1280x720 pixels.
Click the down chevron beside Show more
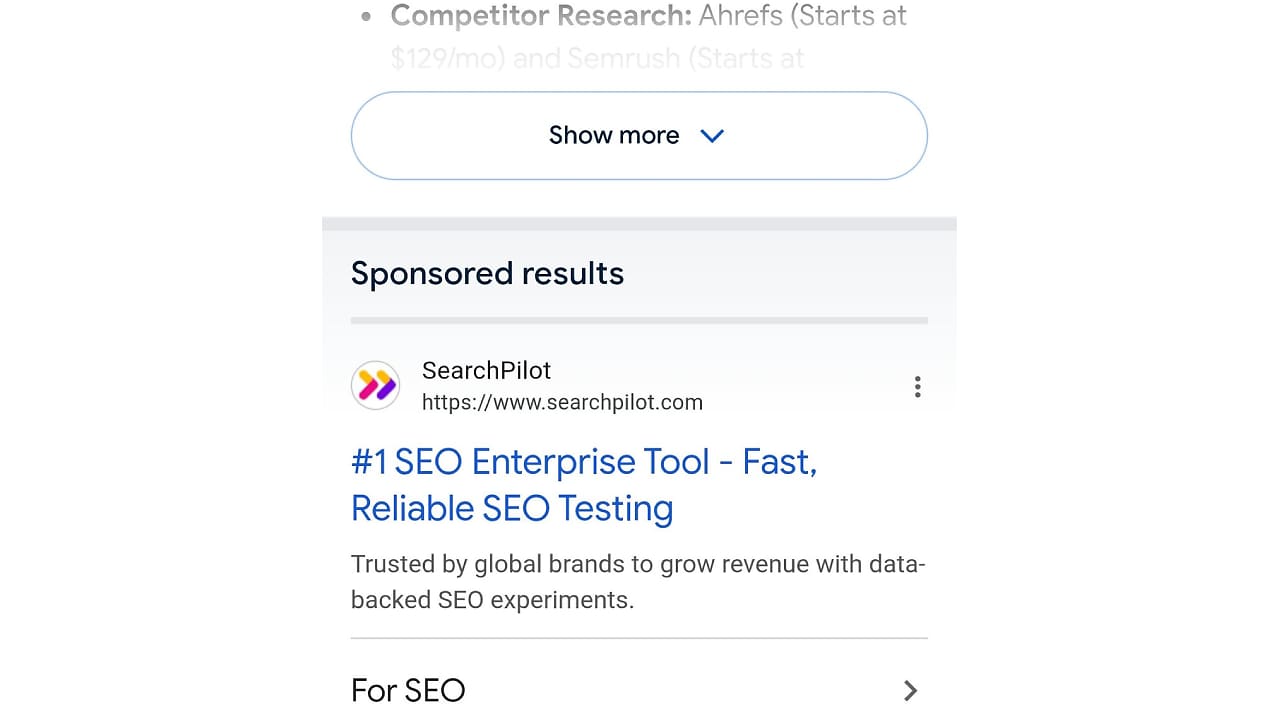click(712, 136)
